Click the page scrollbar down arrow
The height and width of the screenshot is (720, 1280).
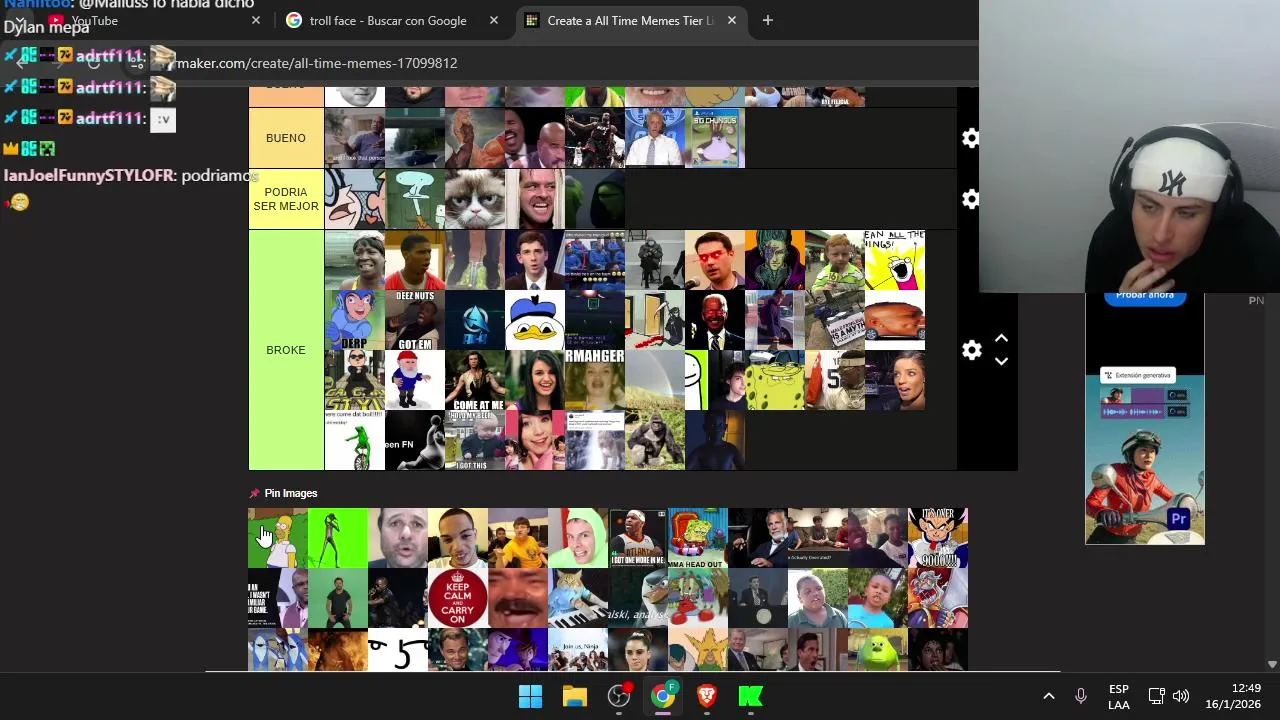pos(1273,664)
